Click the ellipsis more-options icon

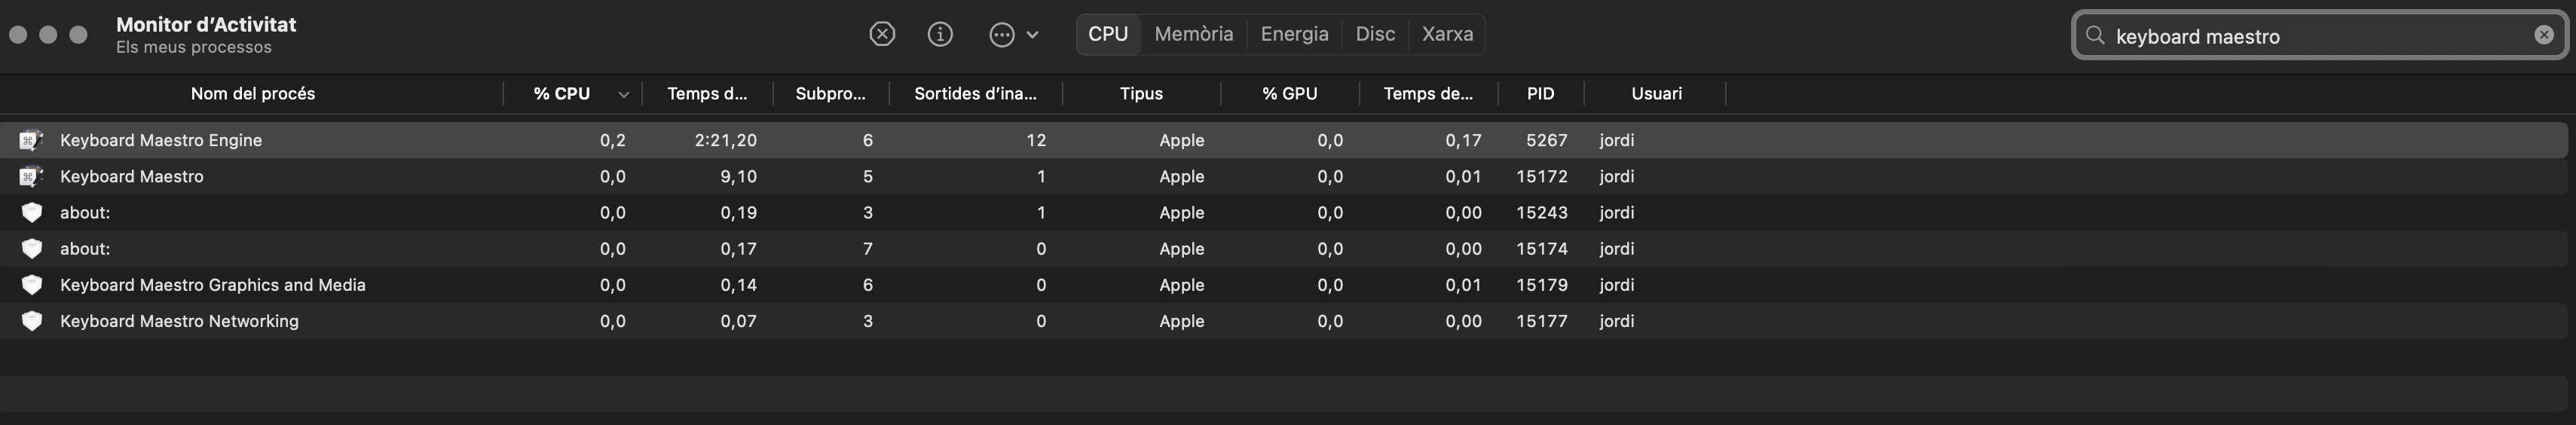pos(1002,34)
